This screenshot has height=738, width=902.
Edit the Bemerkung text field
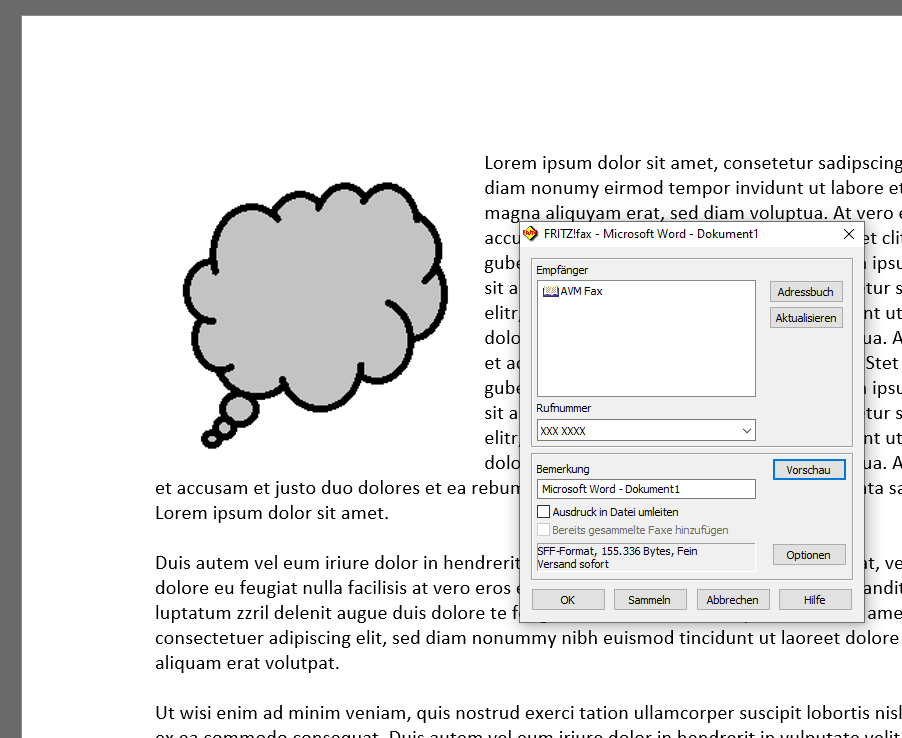click(x=645, y=489)
